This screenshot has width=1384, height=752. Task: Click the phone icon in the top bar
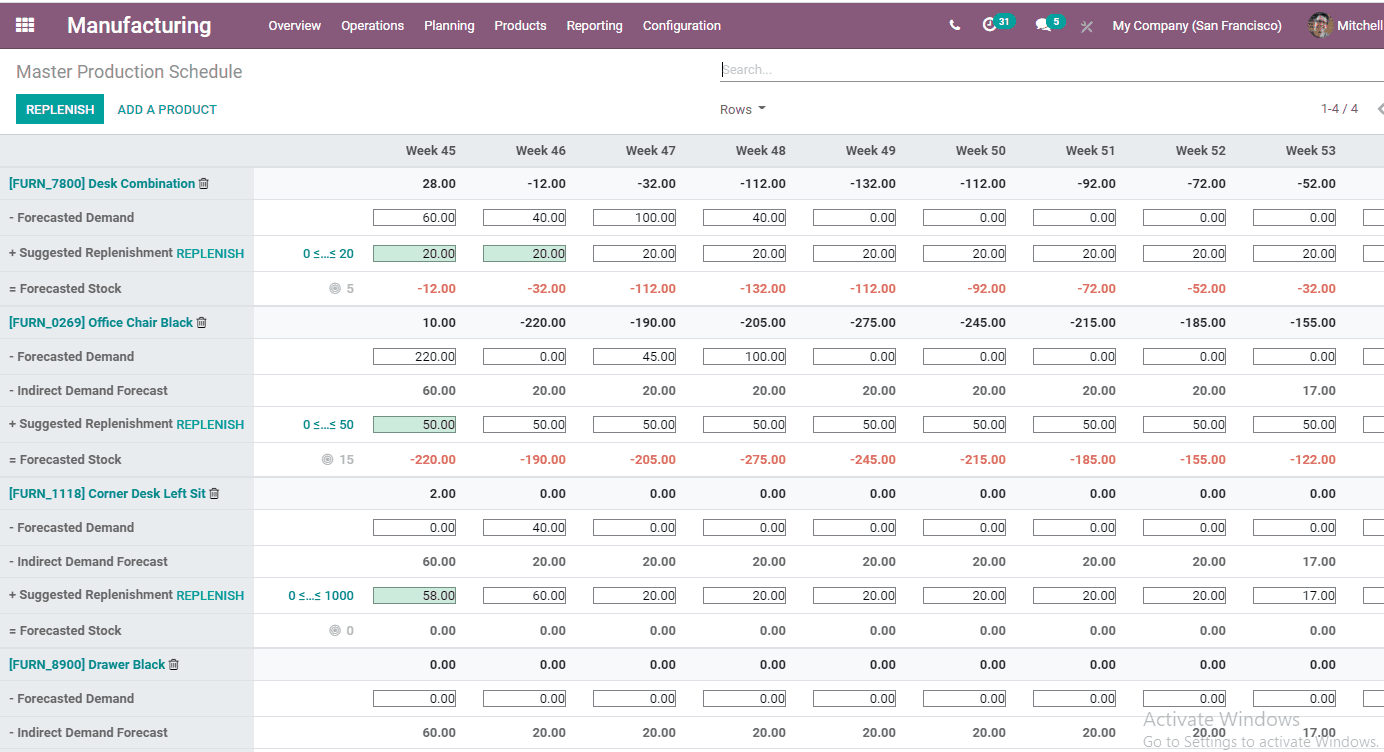tap(953, 25)
